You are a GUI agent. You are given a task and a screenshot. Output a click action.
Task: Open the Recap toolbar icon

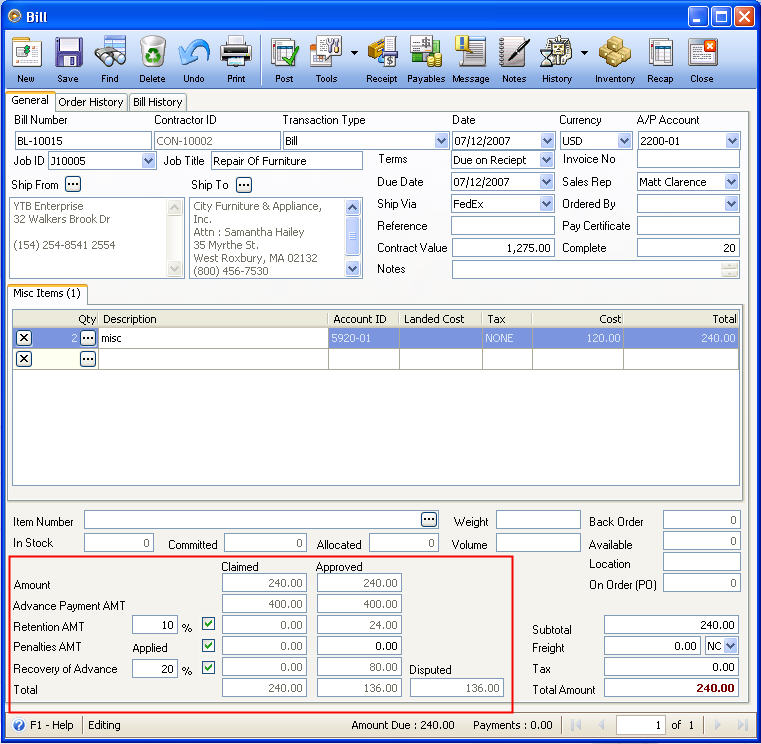click(x=660, y=59)
